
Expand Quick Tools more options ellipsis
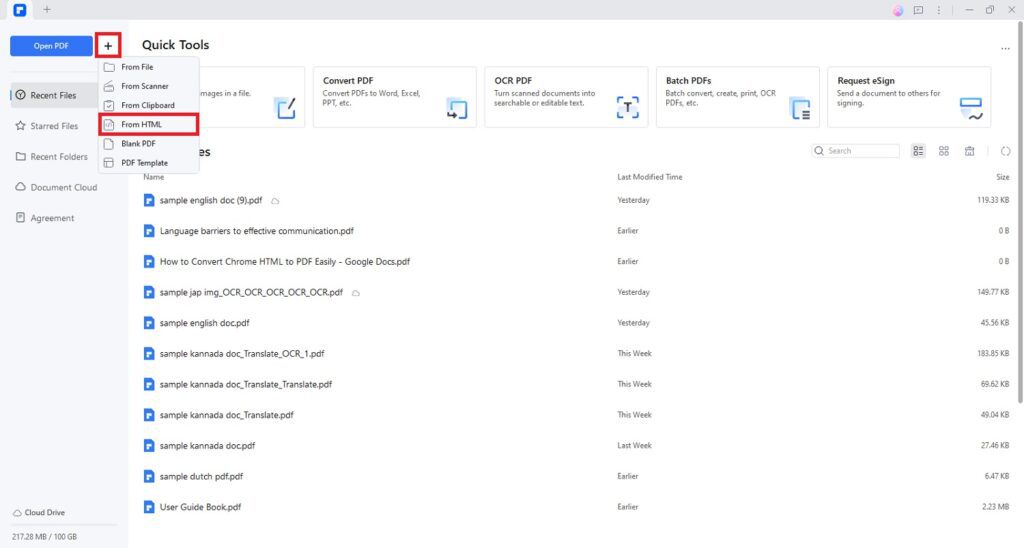pos(1005,47)
